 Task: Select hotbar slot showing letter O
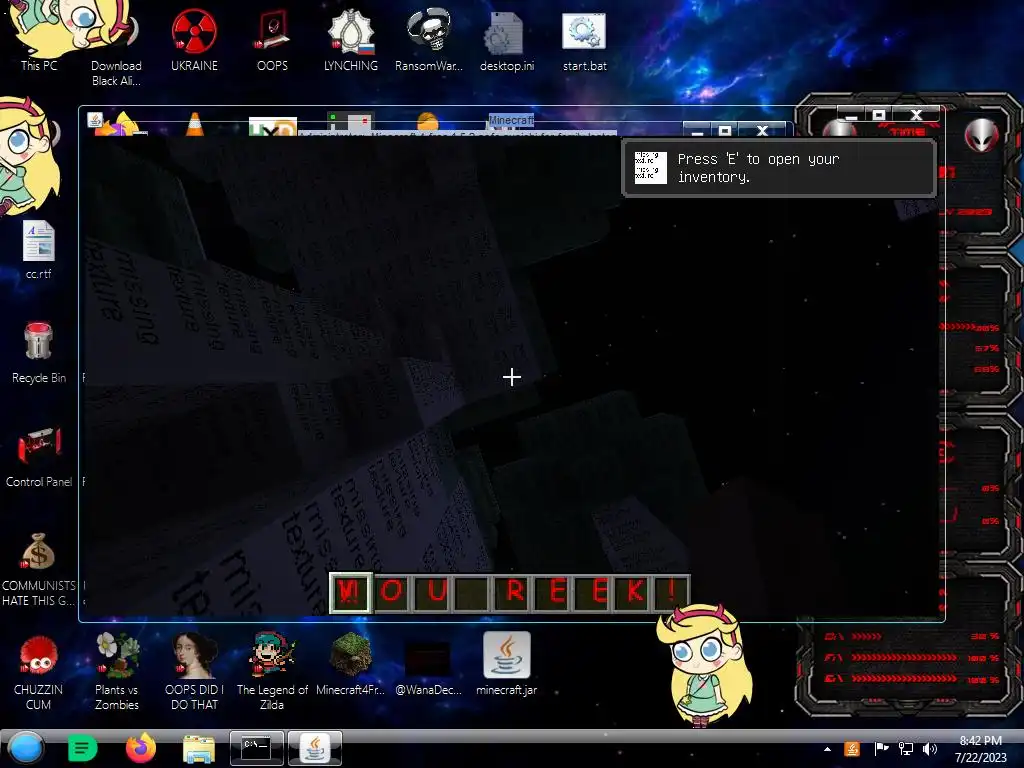tap(392, 592)
